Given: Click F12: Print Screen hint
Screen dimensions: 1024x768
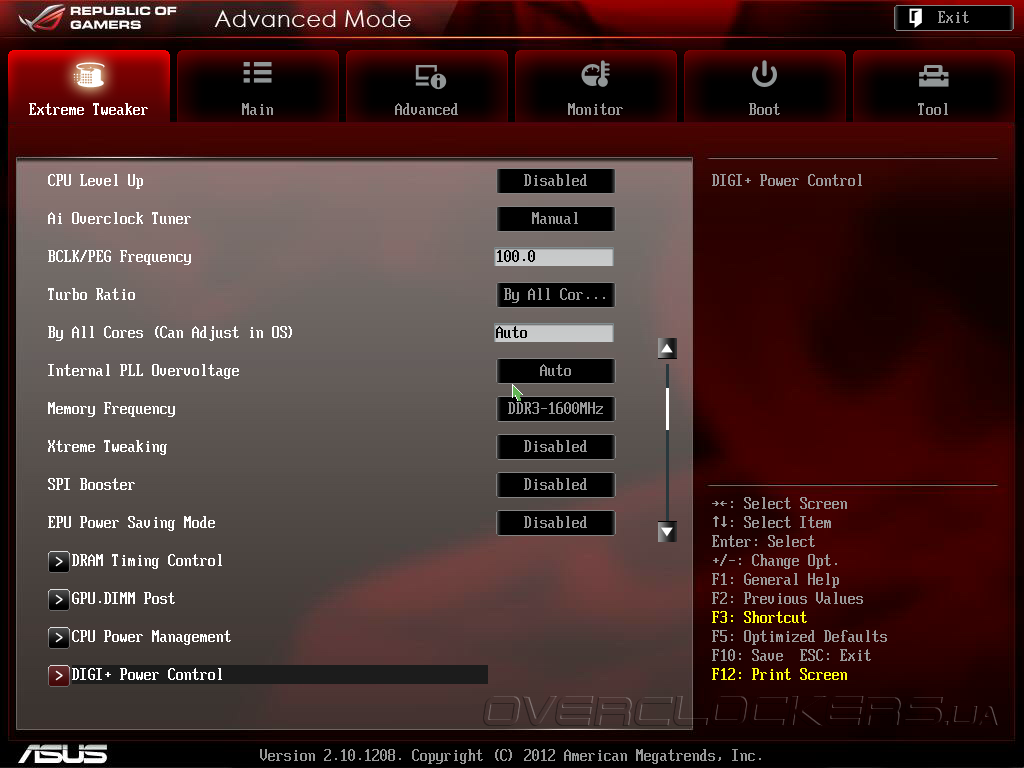Looking at the screenshot, I should click(779, 675).
